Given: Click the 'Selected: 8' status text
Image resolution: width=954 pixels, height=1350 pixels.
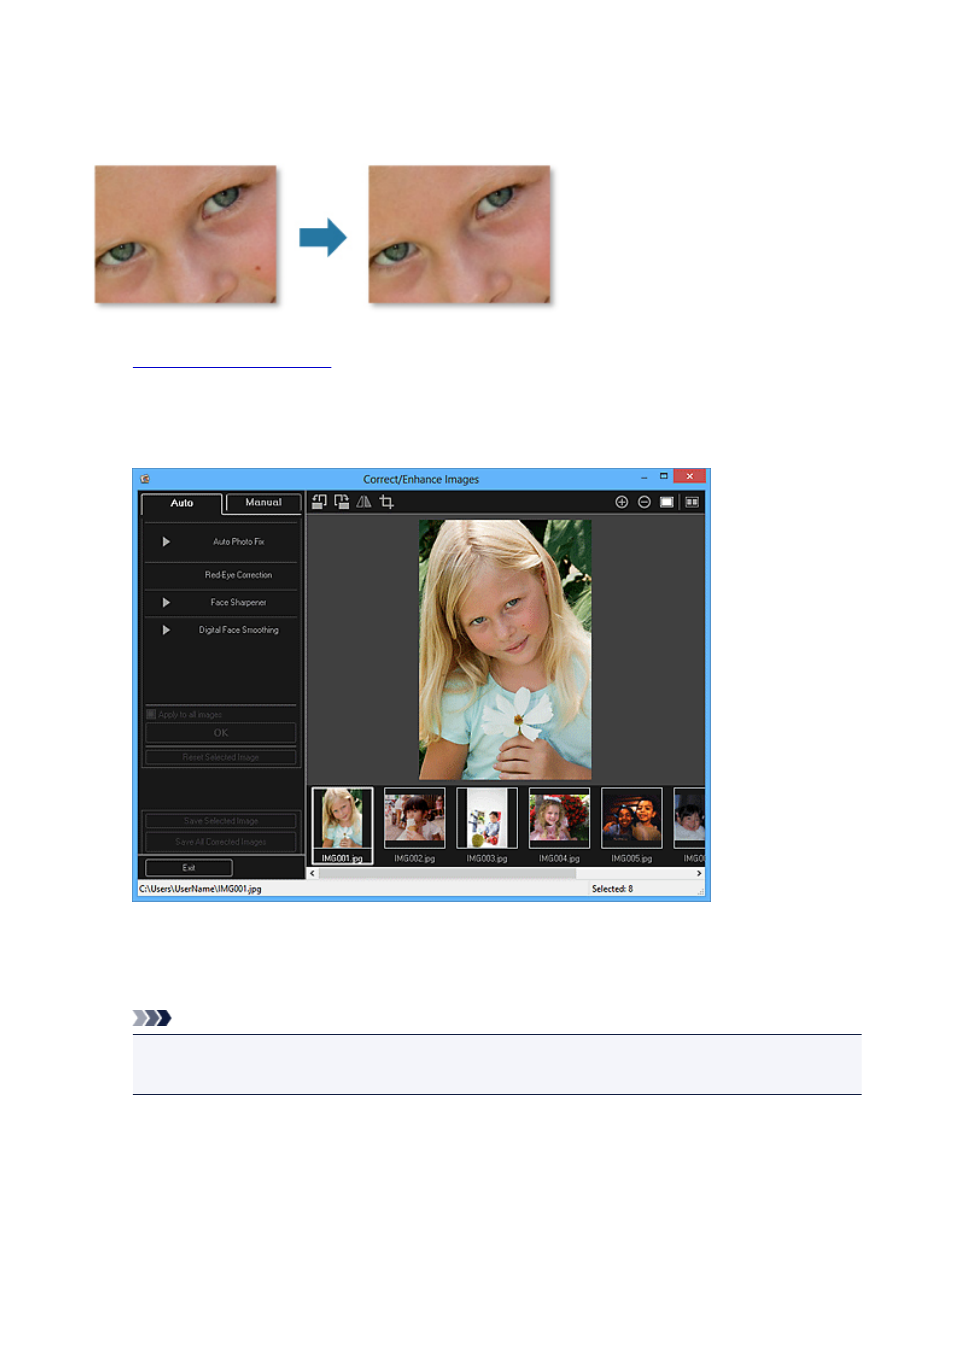Looking at the screenshot, I should click(x=612, y=889).
